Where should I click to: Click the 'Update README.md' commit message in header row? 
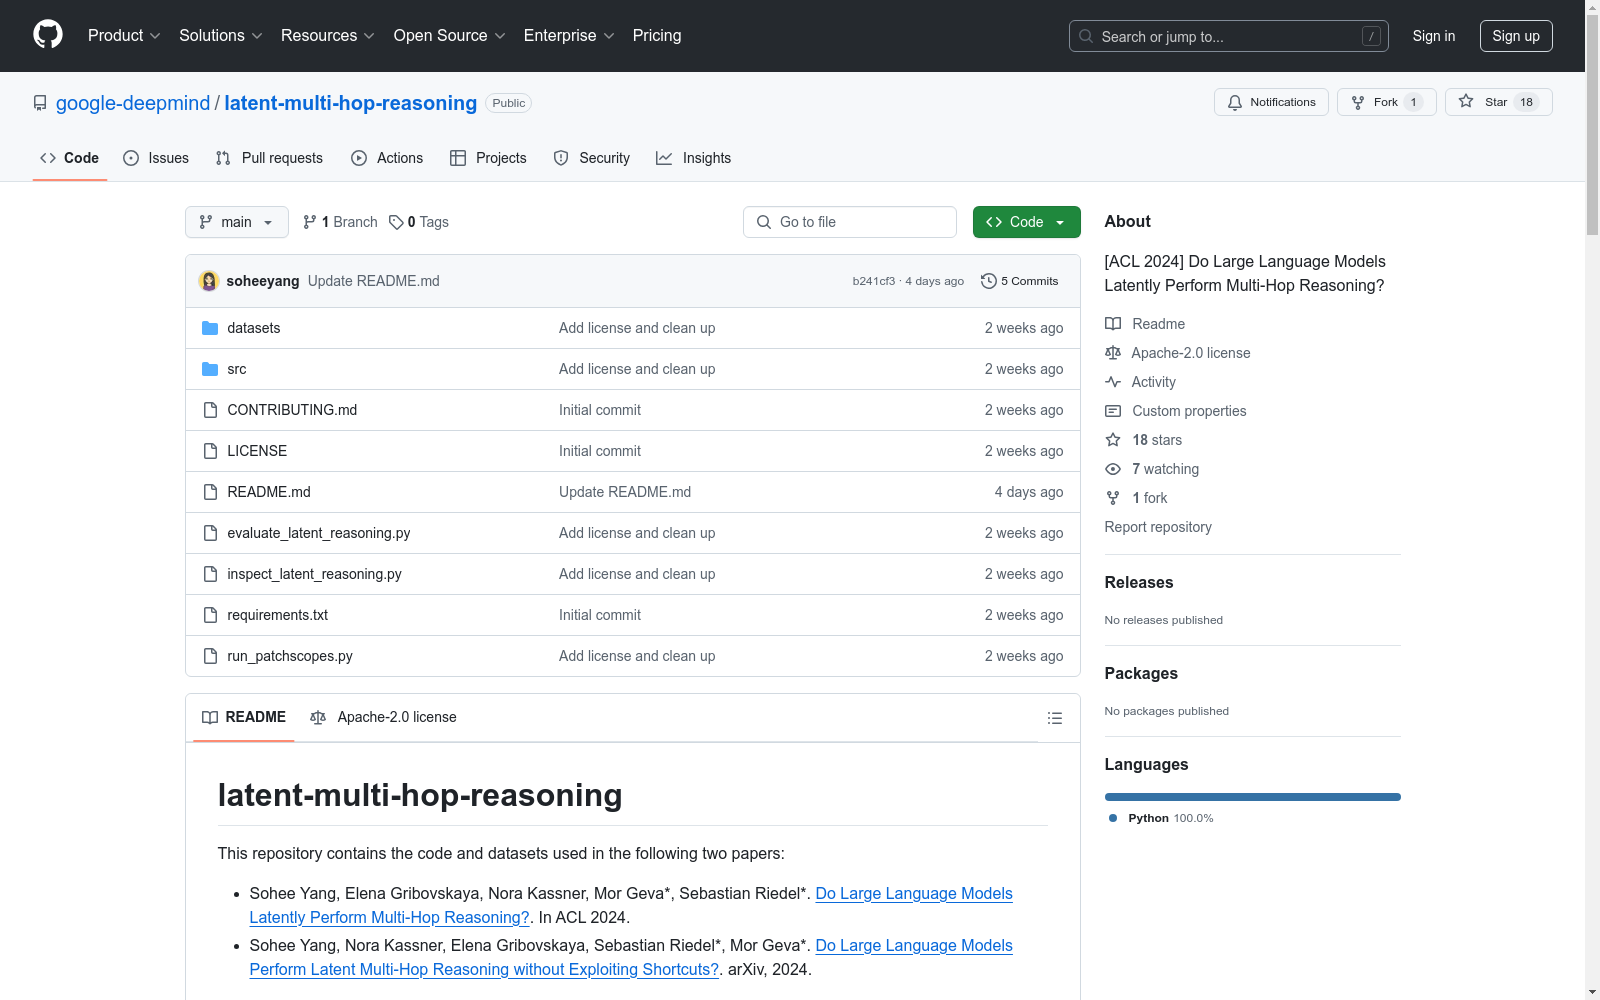(374, 281)
